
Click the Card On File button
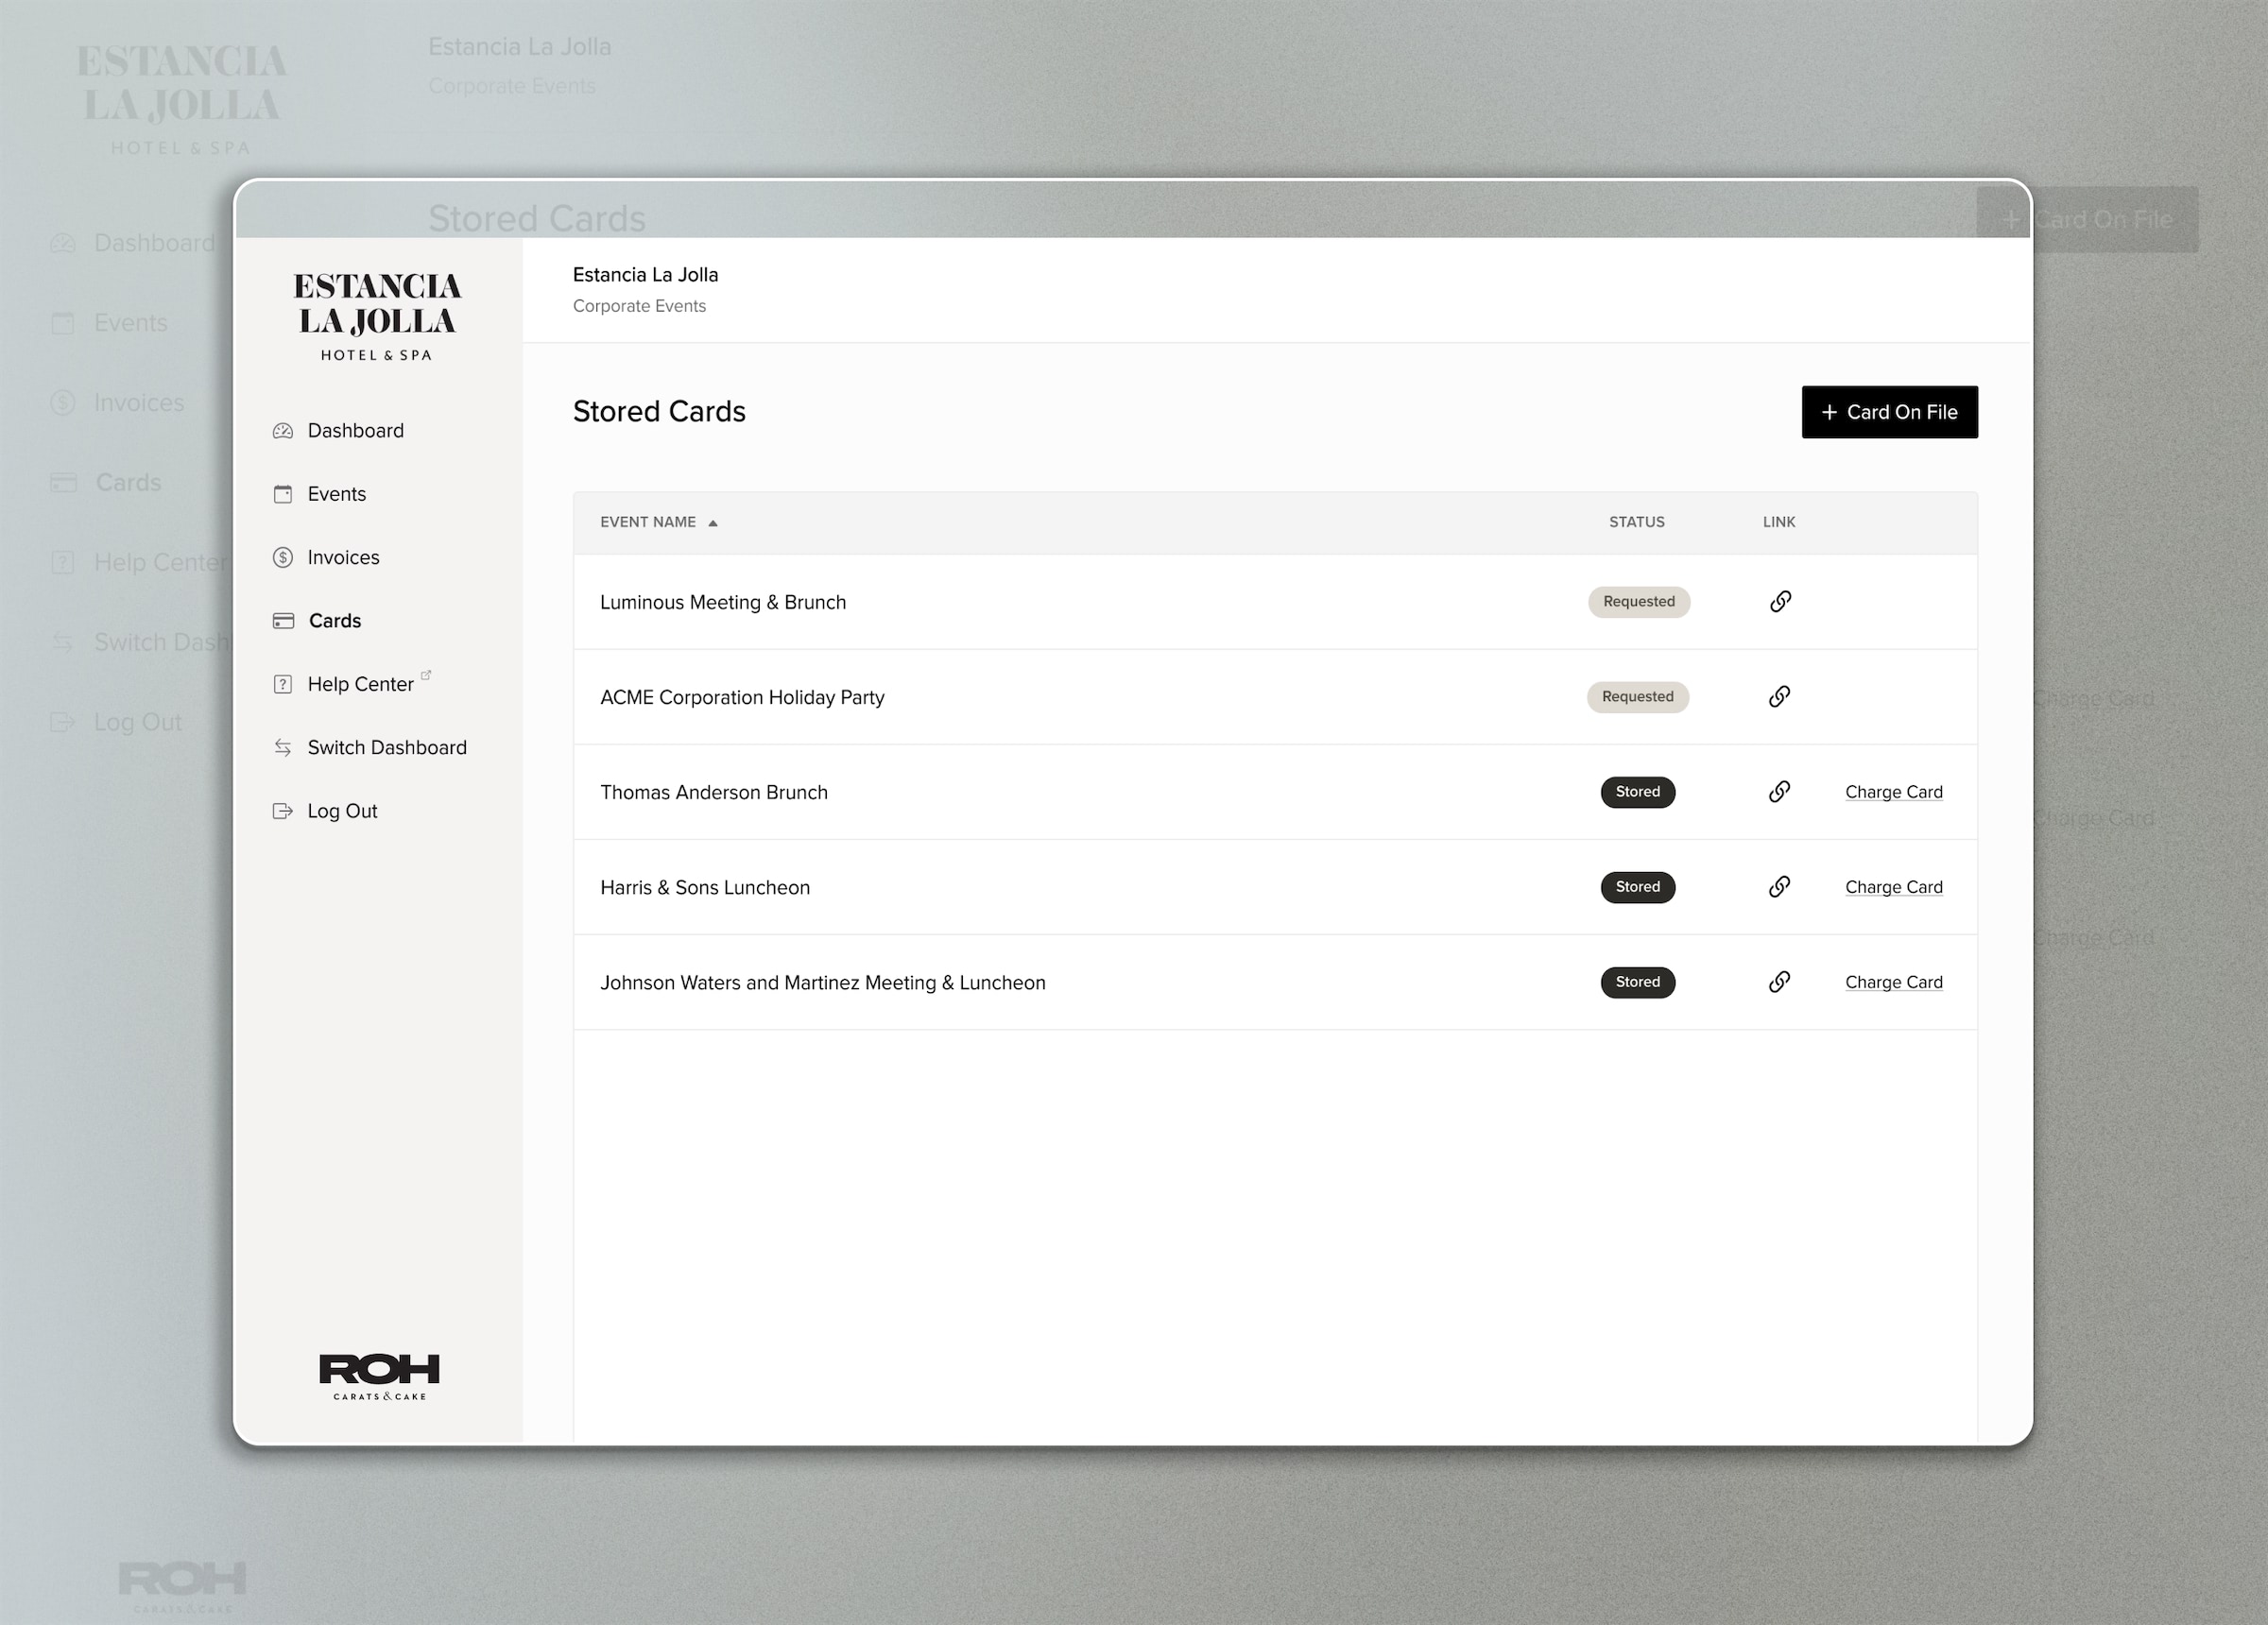pyautogui.click(x=1889, y=412)
